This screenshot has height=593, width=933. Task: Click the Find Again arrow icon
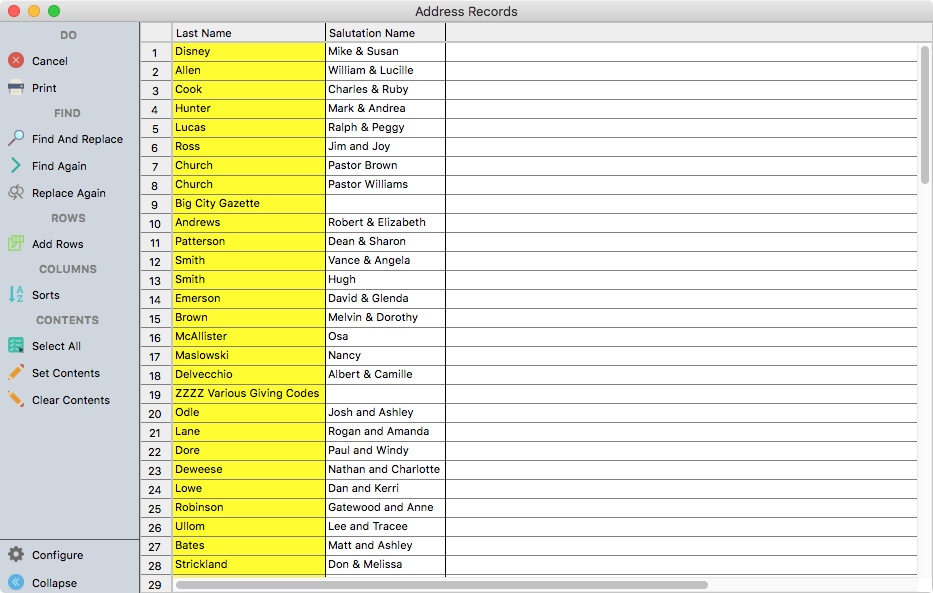pos(16,166)
